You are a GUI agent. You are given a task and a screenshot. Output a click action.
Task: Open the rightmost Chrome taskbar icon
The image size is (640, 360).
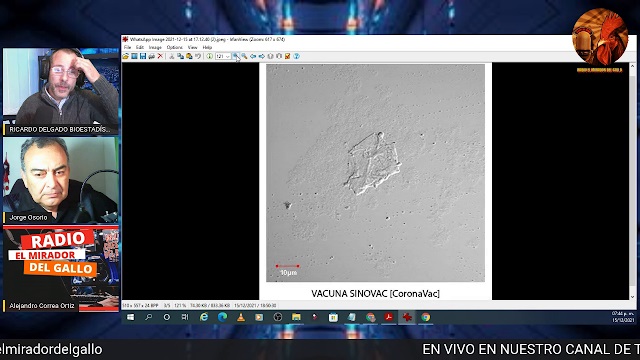point(426,317)
